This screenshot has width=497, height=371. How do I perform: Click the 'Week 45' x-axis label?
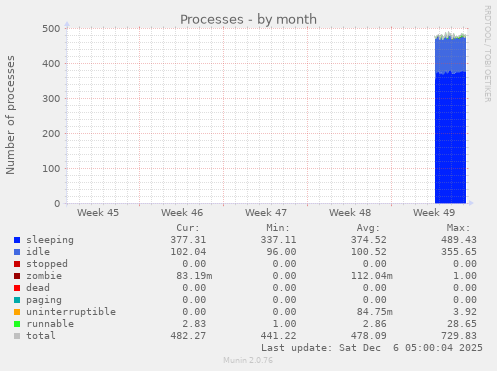pyautogui.click(x=98, y=213)
